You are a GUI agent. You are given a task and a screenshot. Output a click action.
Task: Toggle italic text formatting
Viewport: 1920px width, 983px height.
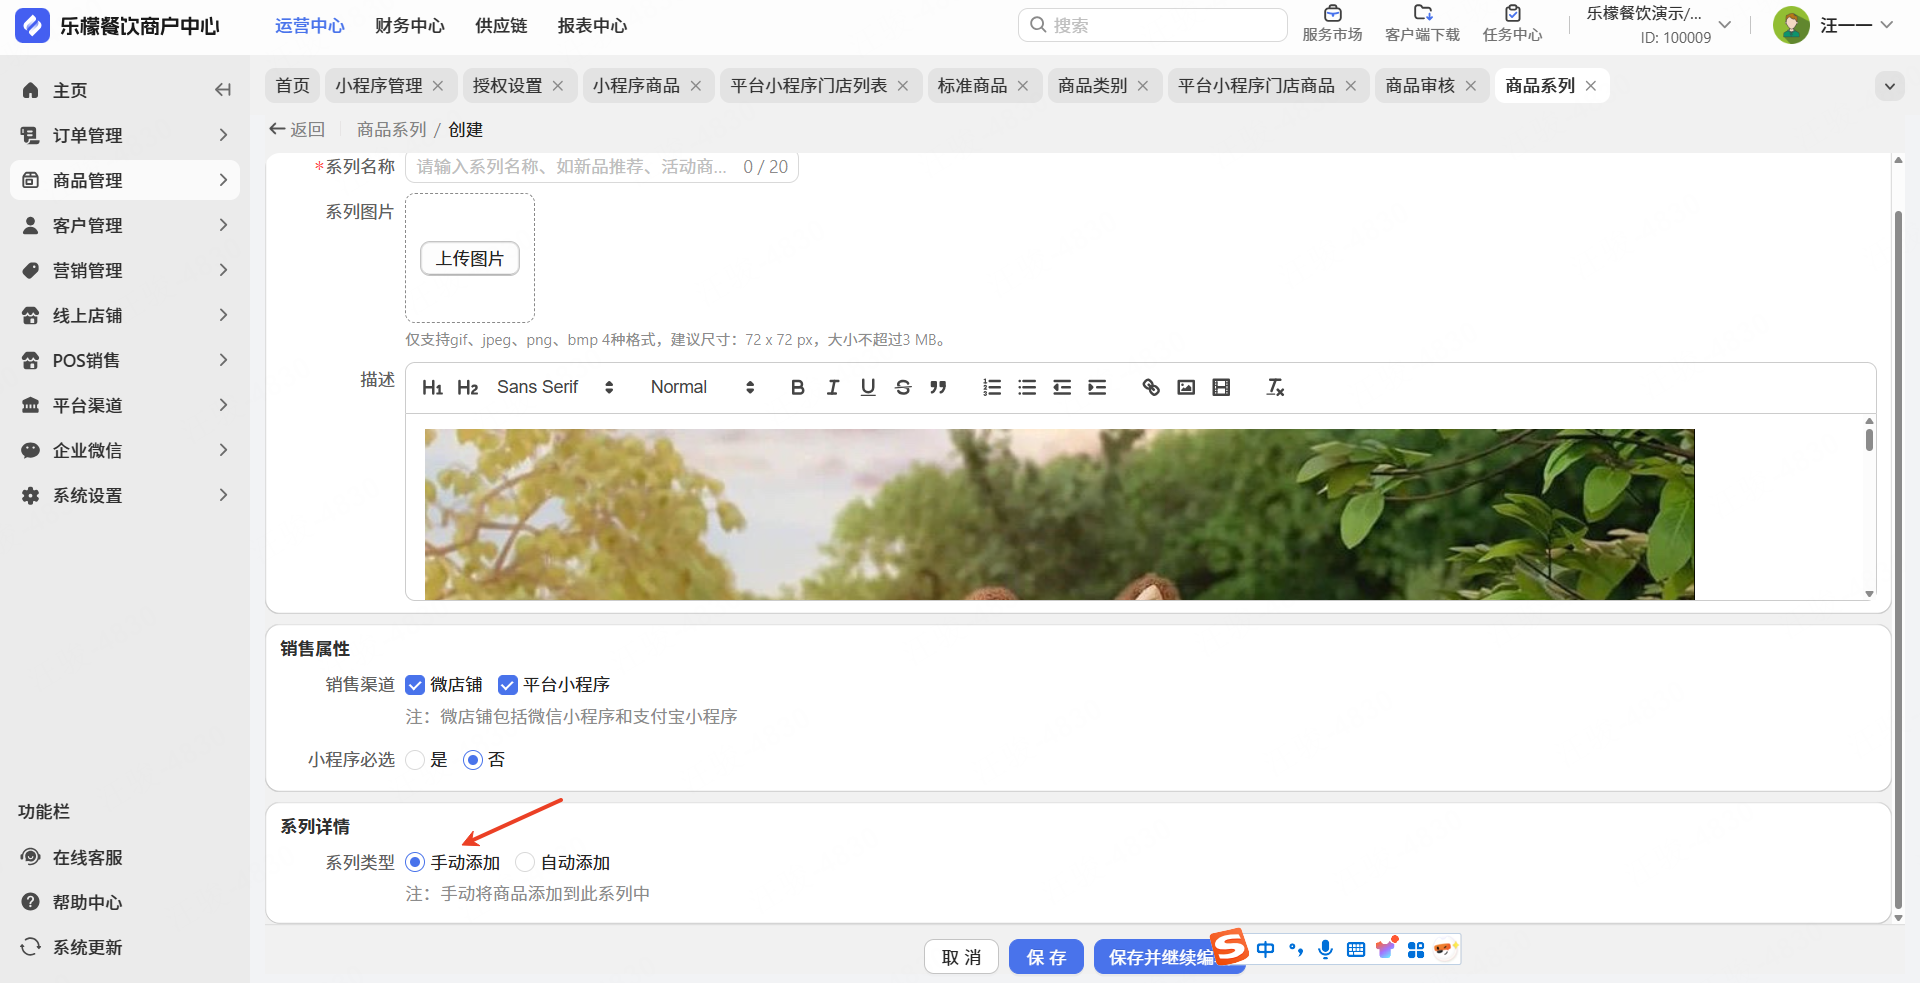tap(833, 388)
